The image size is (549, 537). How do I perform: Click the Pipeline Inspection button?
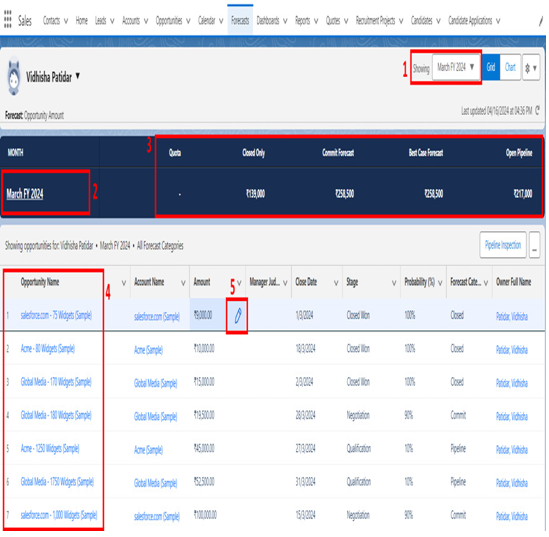pos(503,245)
